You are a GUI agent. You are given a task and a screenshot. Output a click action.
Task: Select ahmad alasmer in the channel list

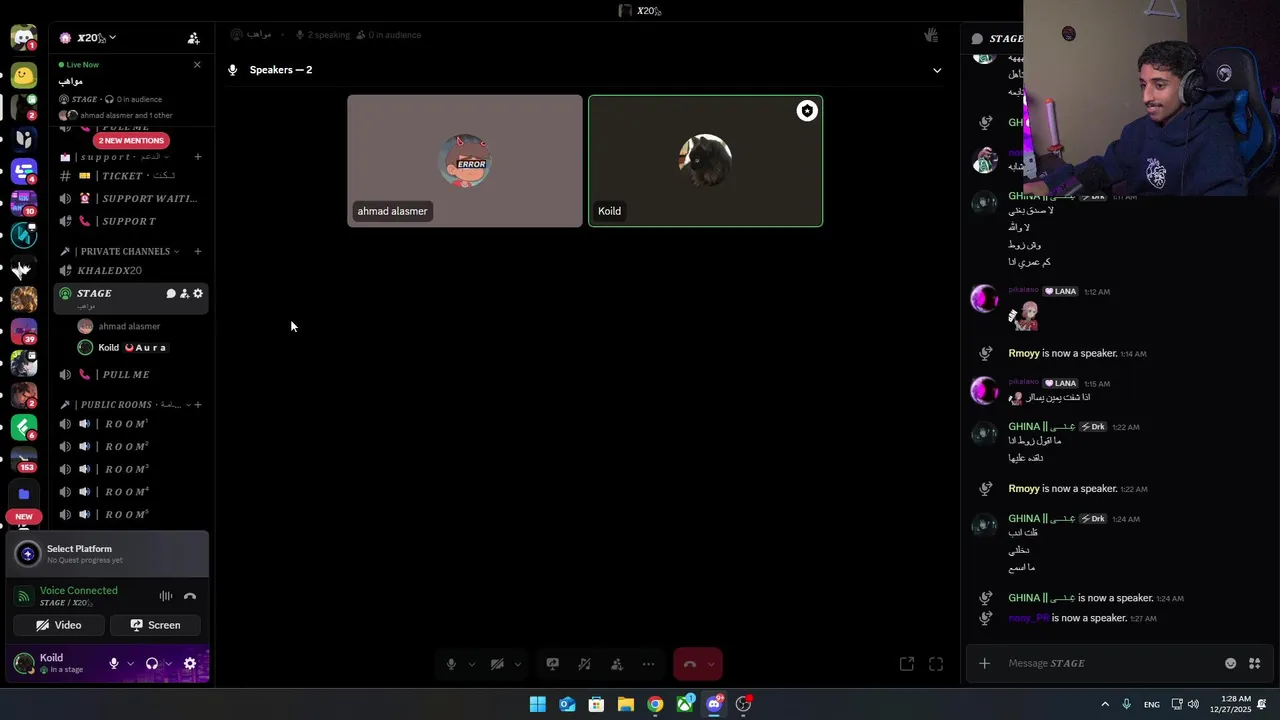point(131,326)
